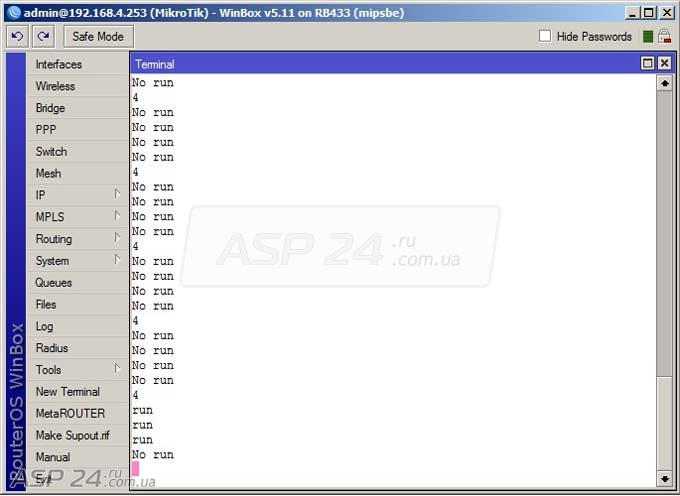
Task: Open the Manual menu item
Action: pos(78,457)
